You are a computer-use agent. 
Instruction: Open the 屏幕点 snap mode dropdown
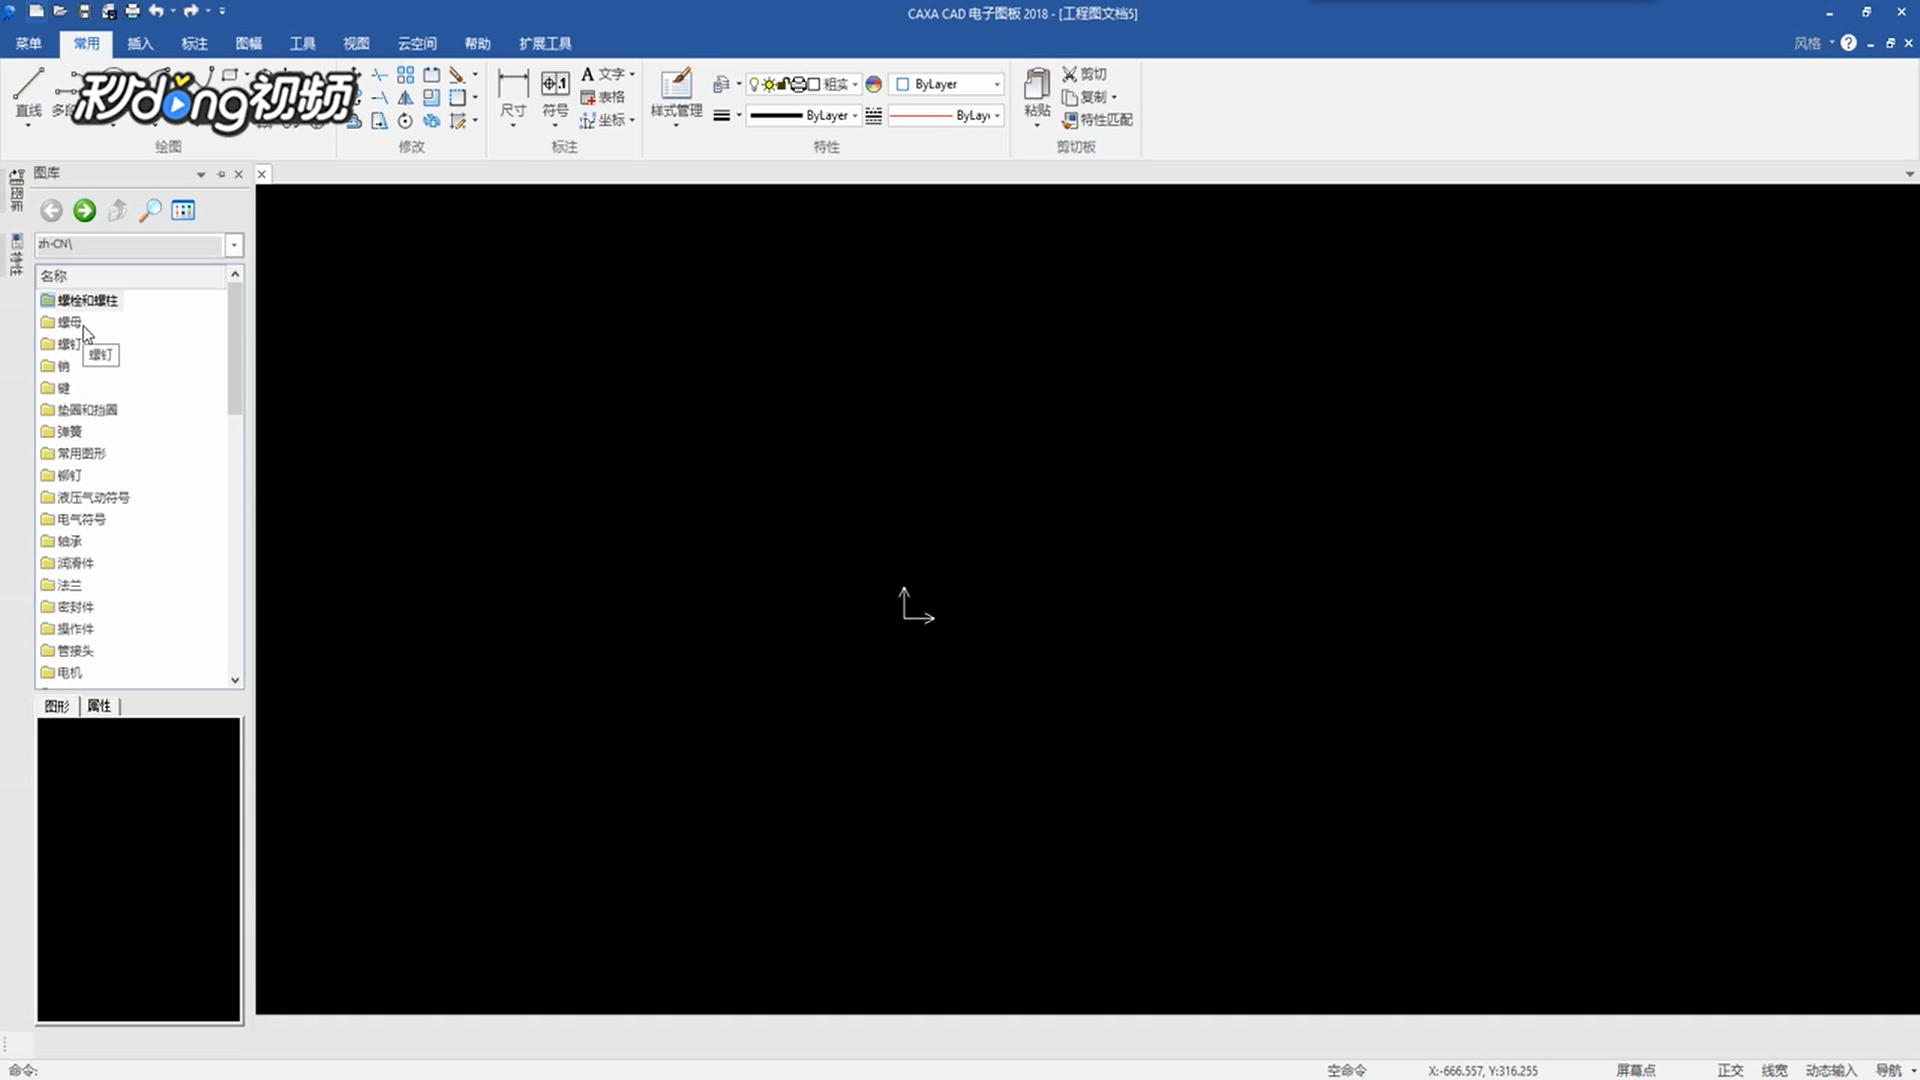1636,1070
